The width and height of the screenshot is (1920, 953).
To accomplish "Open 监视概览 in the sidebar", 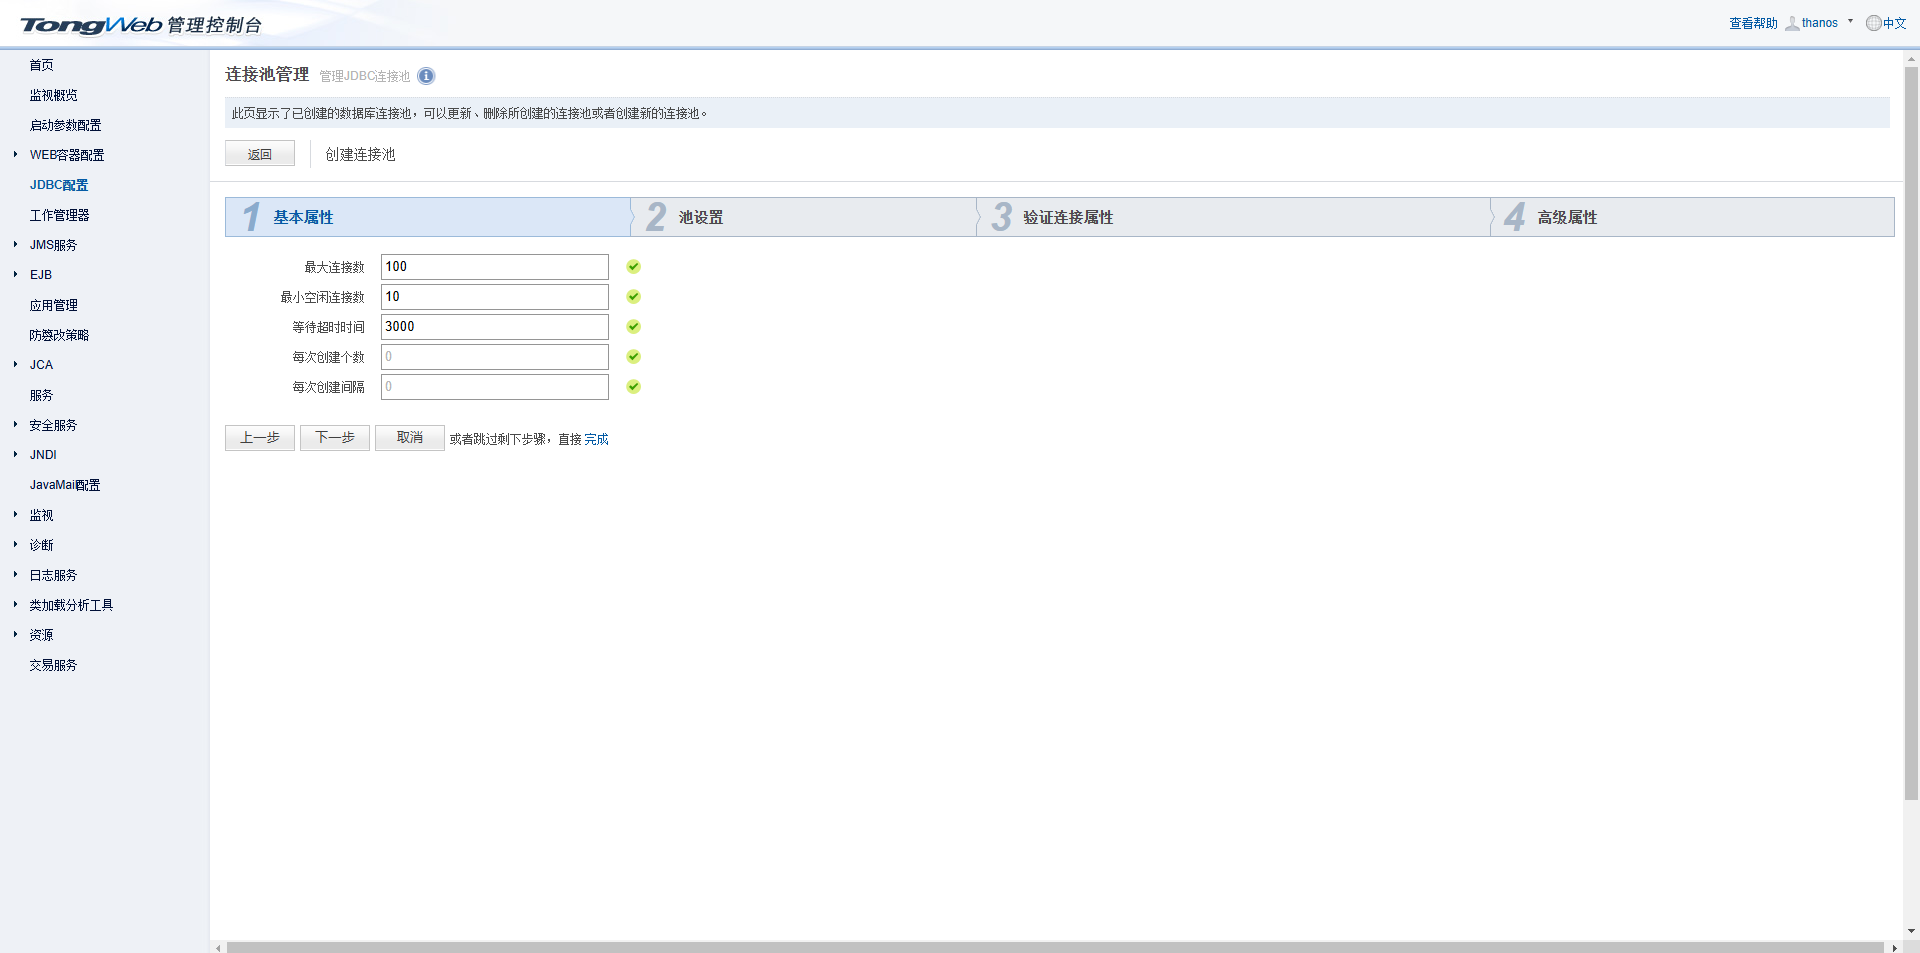I will [54, 95].
